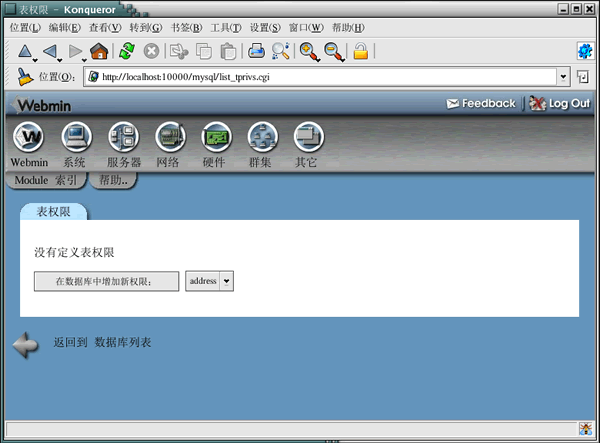Click the security padlock icon
This screenshot has width=600, height=443.
[360, 51]
